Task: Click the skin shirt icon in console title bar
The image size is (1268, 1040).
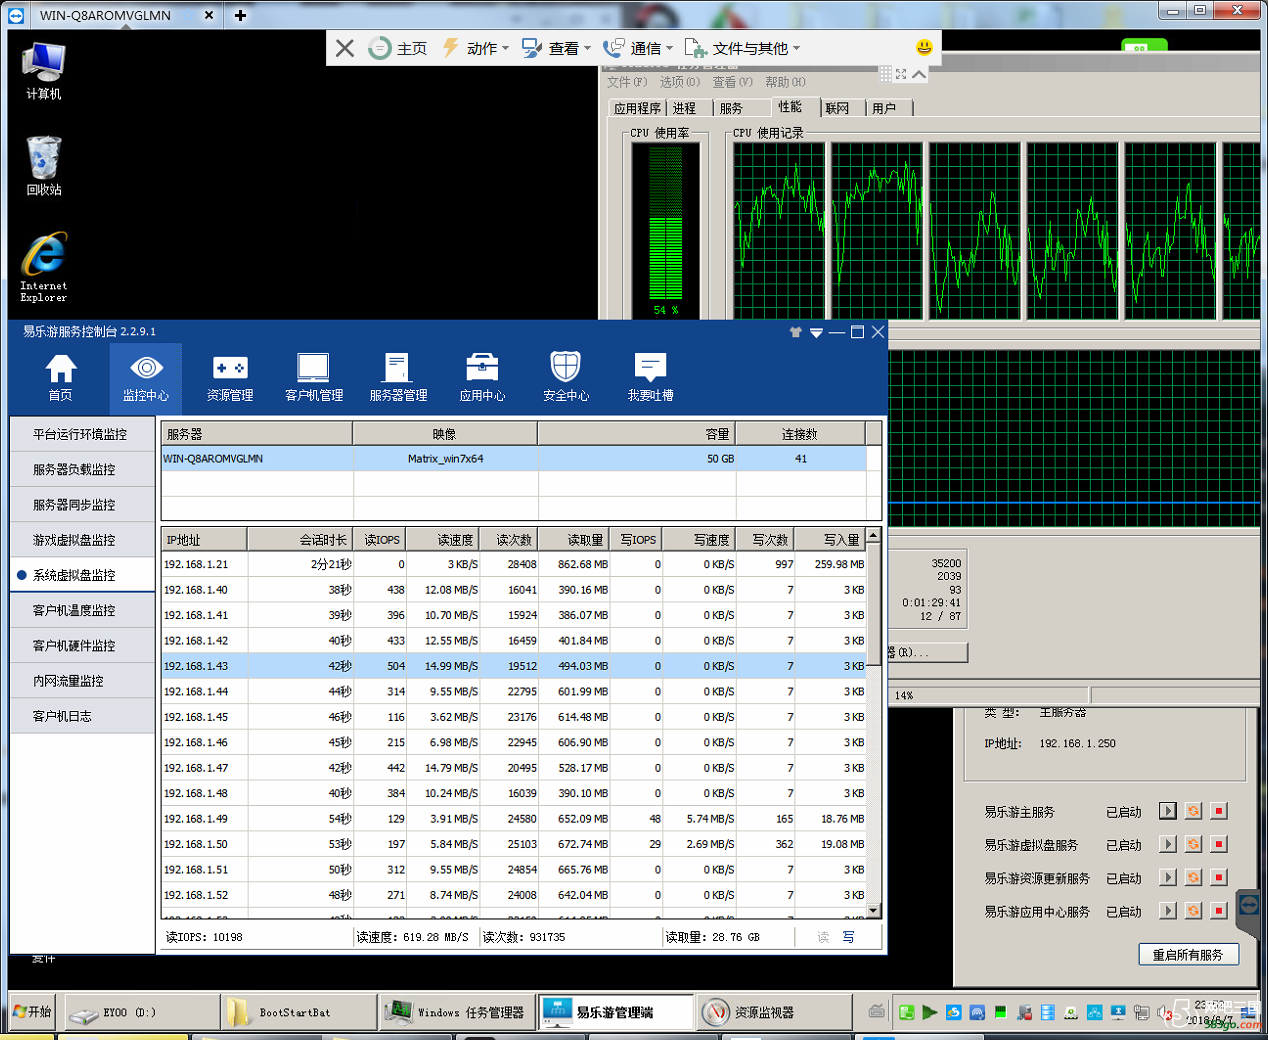Action: (796, 332)
